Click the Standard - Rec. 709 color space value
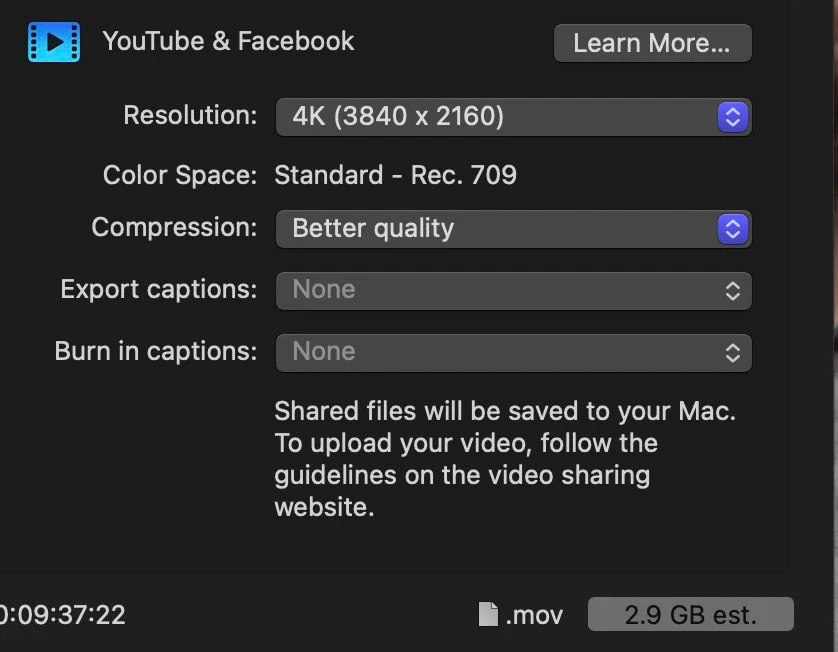 click(395, 175)
